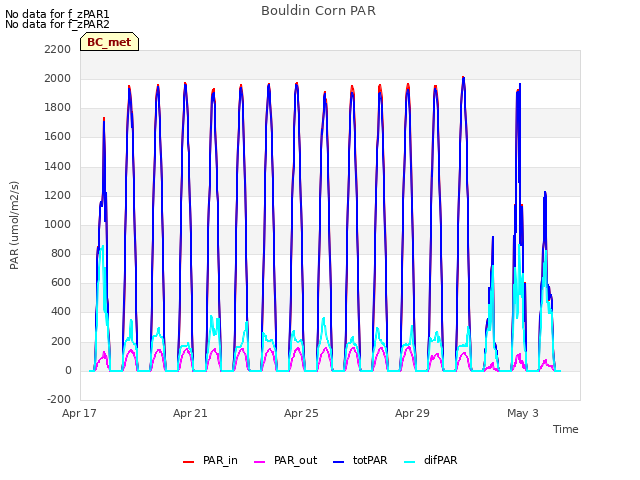Click the Apr 17 x-axis label
The height and width of the screenshot is (480, 640).
pyautogui.click(x=79, y=413)
